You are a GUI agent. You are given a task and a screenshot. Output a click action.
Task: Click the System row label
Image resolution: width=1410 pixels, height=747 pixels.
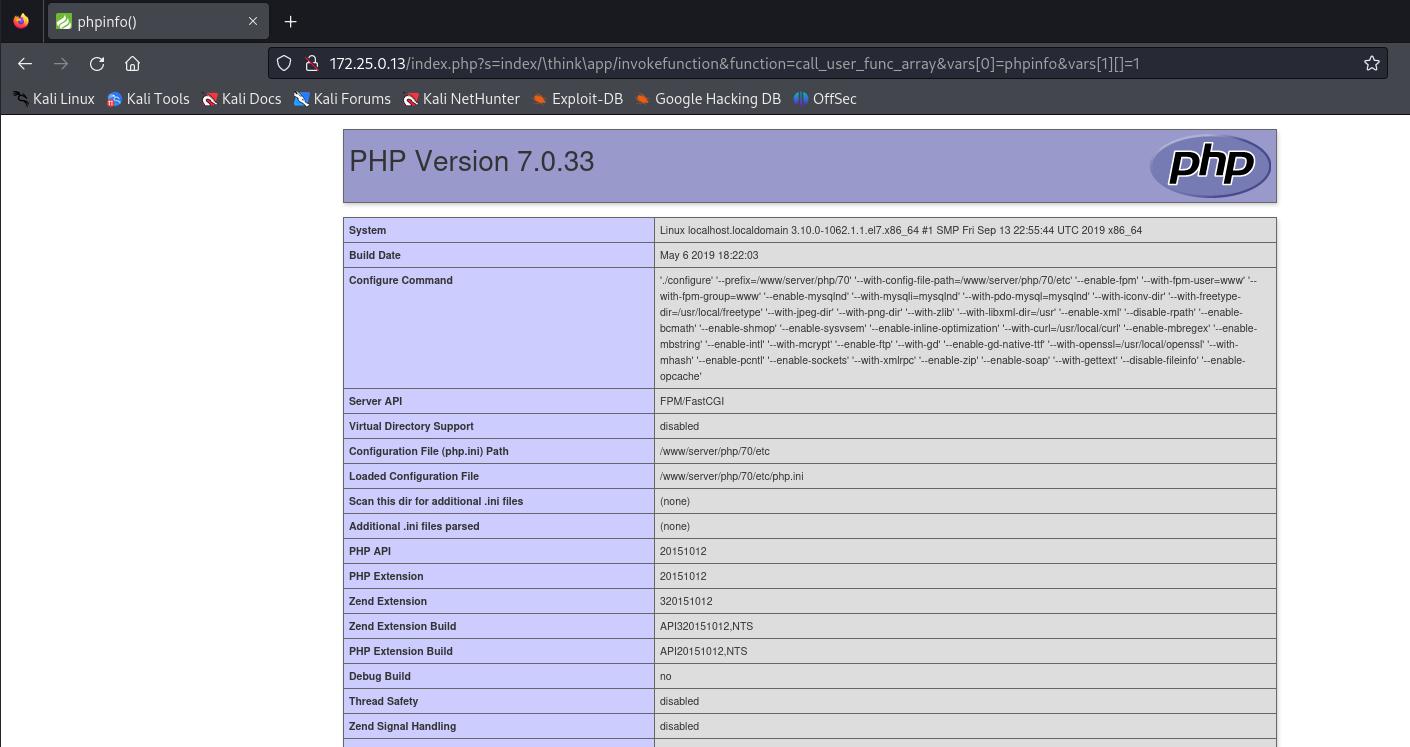click(367, 230)
